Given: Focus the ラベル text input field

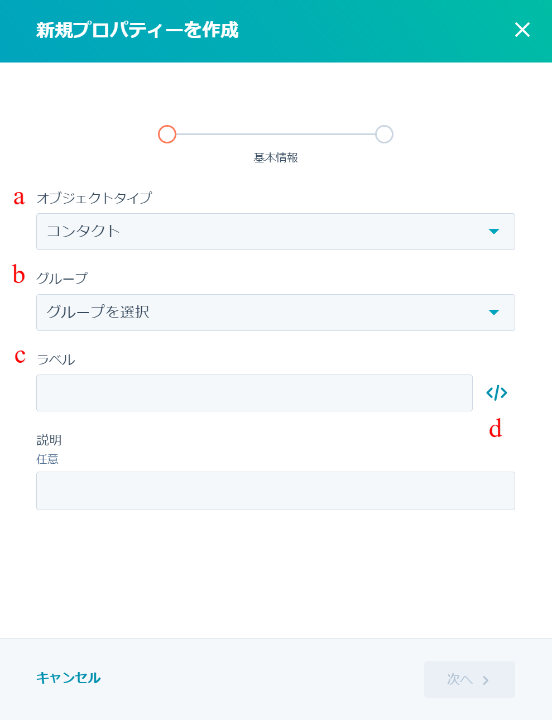Looking at the screenshot, I should click(x=254, y=393).
